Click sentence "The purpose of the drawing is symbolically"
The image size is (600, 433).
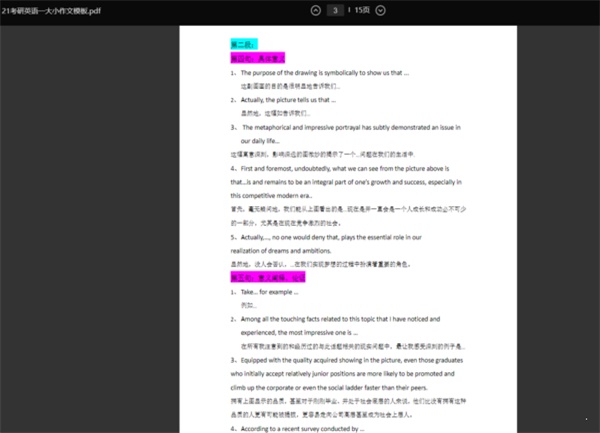pos(325,73)
